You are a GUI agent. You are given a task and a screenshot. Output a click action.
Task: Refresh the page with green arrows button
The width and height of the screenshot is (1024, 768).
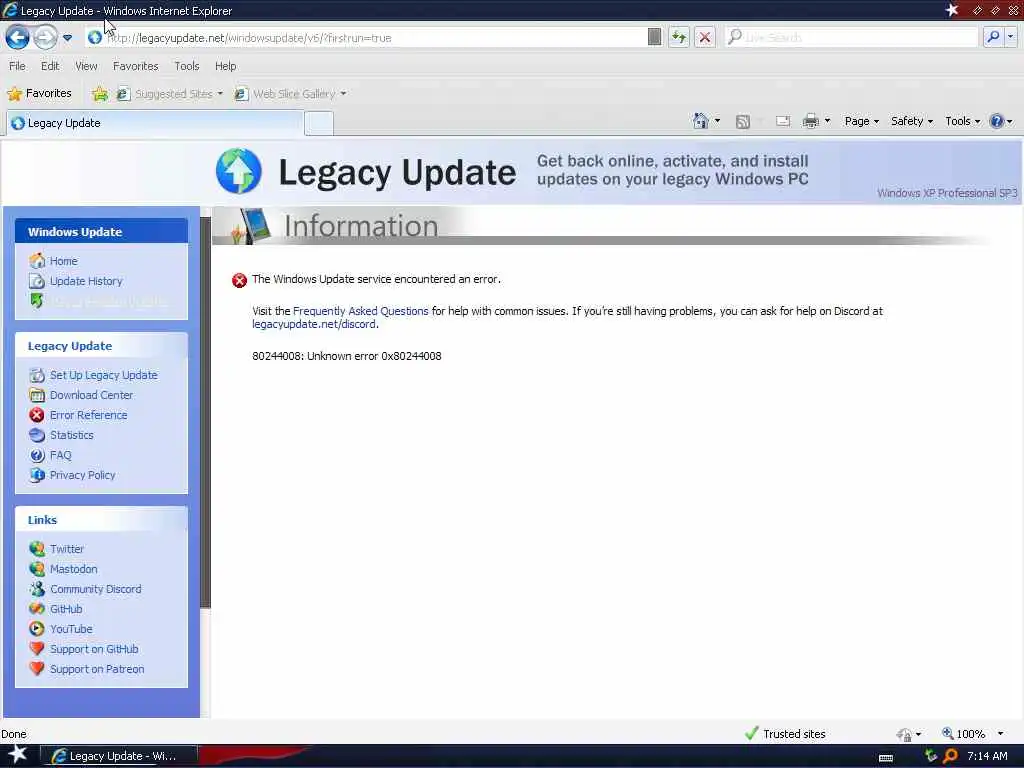pos(679,37)
